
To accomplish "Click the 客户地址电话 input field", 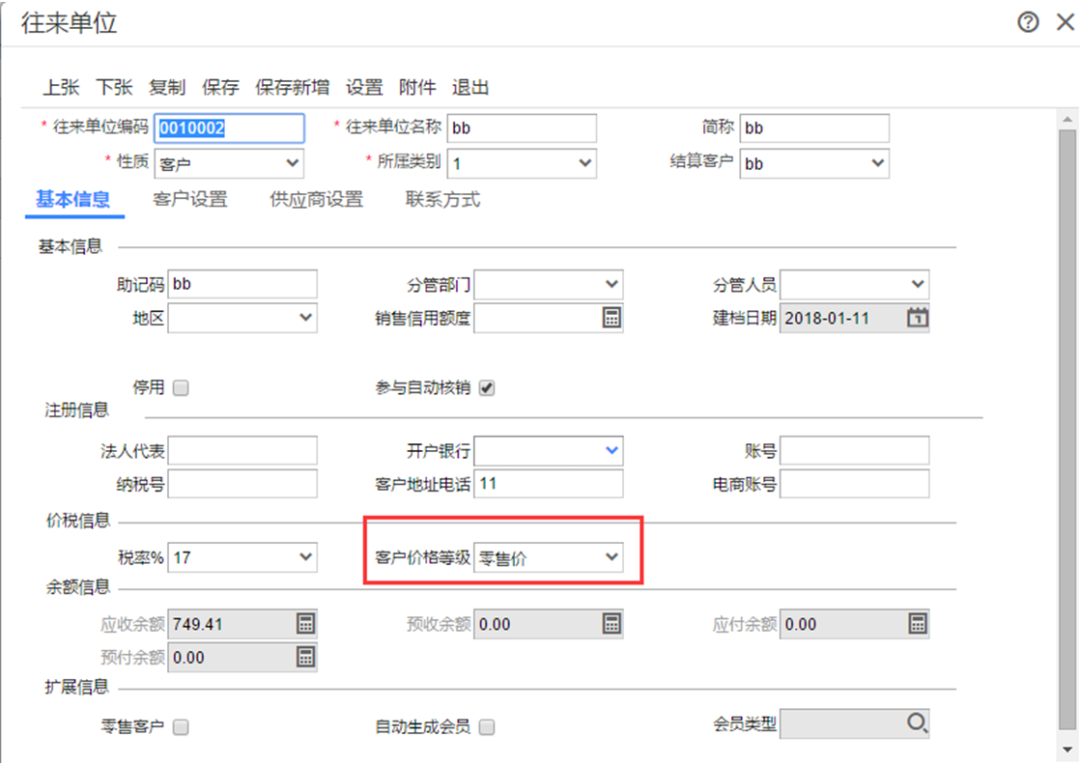I will [548, 484].
